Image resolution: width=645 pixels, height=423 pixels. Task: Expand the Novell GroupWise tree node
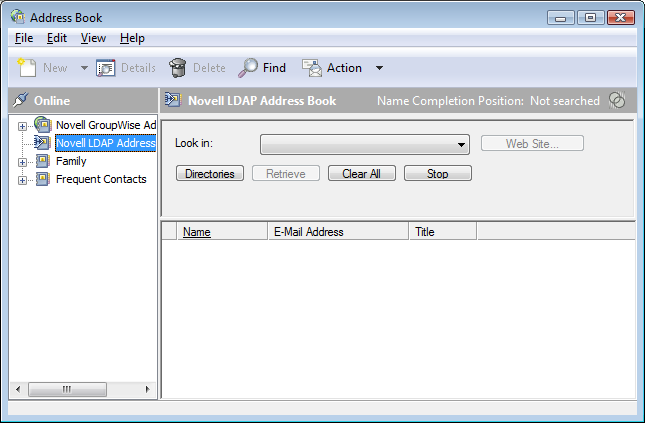(22, 126)
